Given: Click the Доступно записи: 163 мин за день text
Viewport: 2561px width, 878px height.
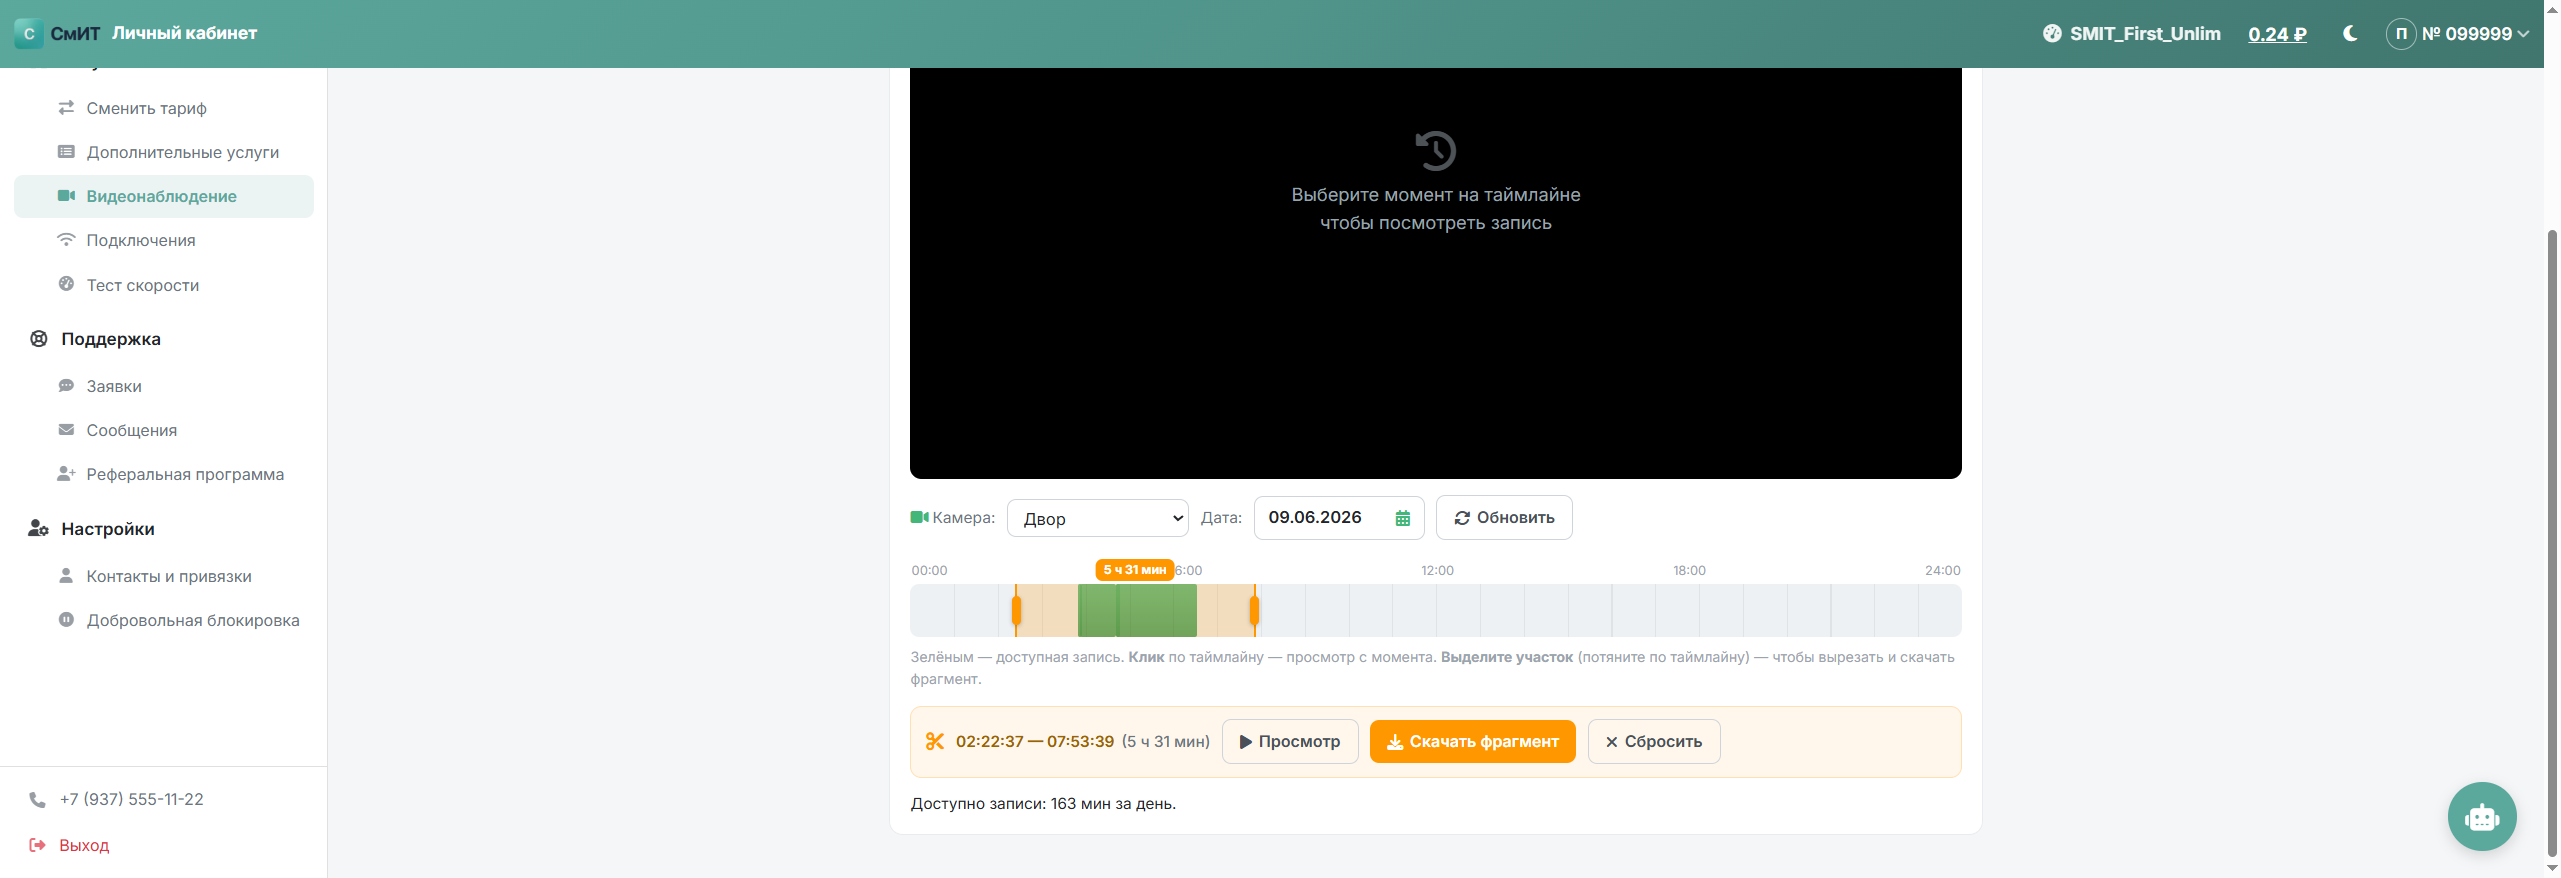Looking at the screenshot, I should click(1043, 804).
